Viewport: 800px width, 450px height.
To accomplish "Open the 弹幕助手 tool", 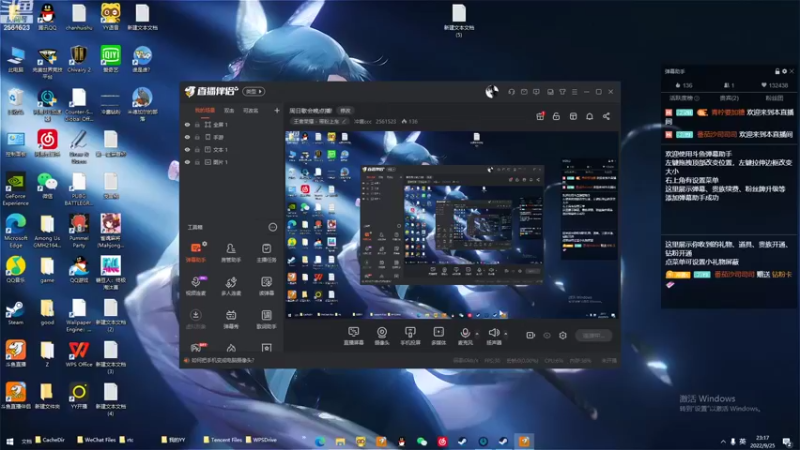I will [195, 252].
